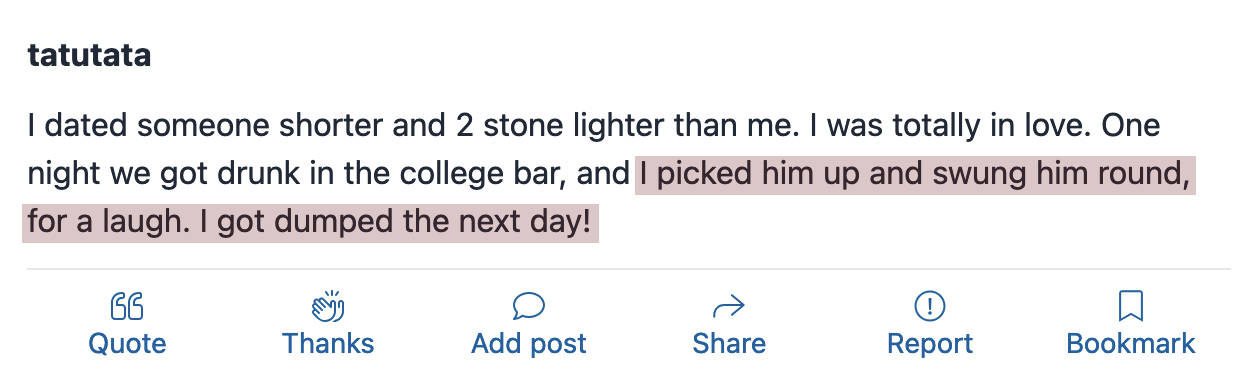Select the Quote text label
This screenshot has height=380, width=1258.
tap(127, 344)
